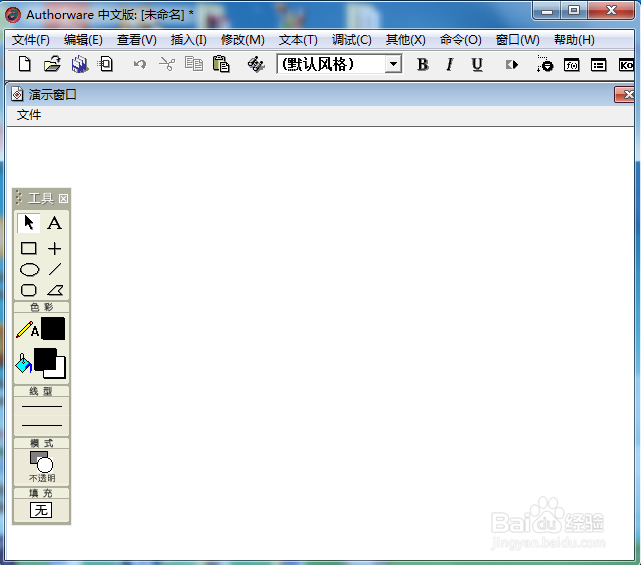Viewport: 641px width, 565px height.
Task: Click the Control Panel toolbar icon
Action: (545, 64)
